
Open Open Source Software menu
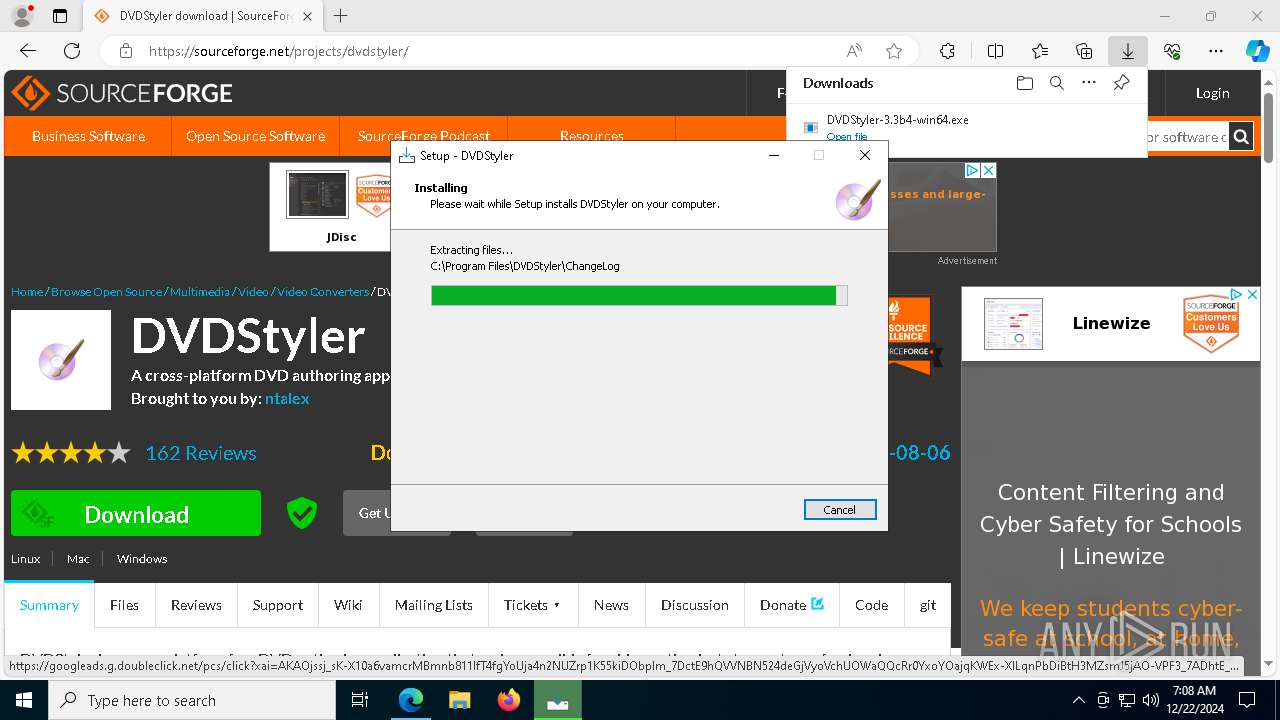[255, 136]
